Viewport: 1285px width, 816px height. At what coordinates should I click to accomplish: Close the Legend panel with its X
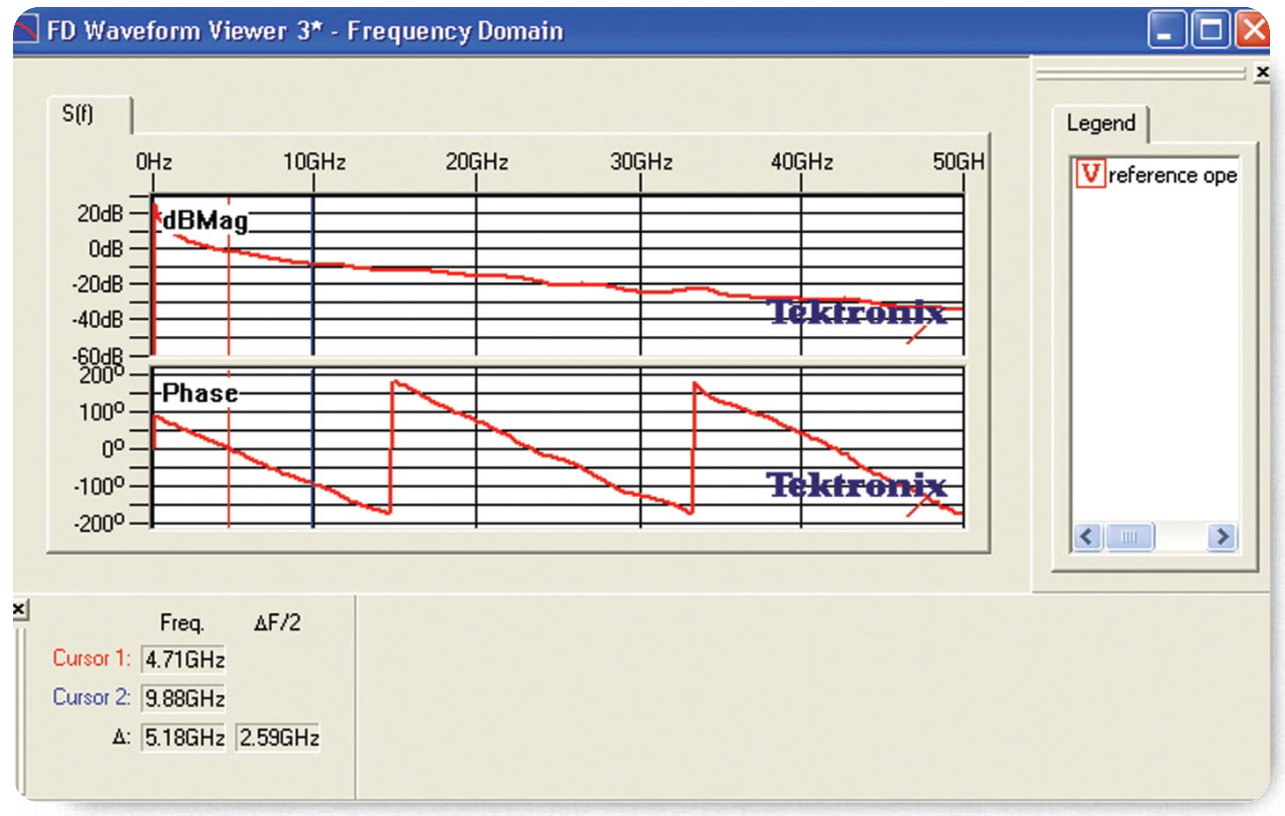(1262, 71)
